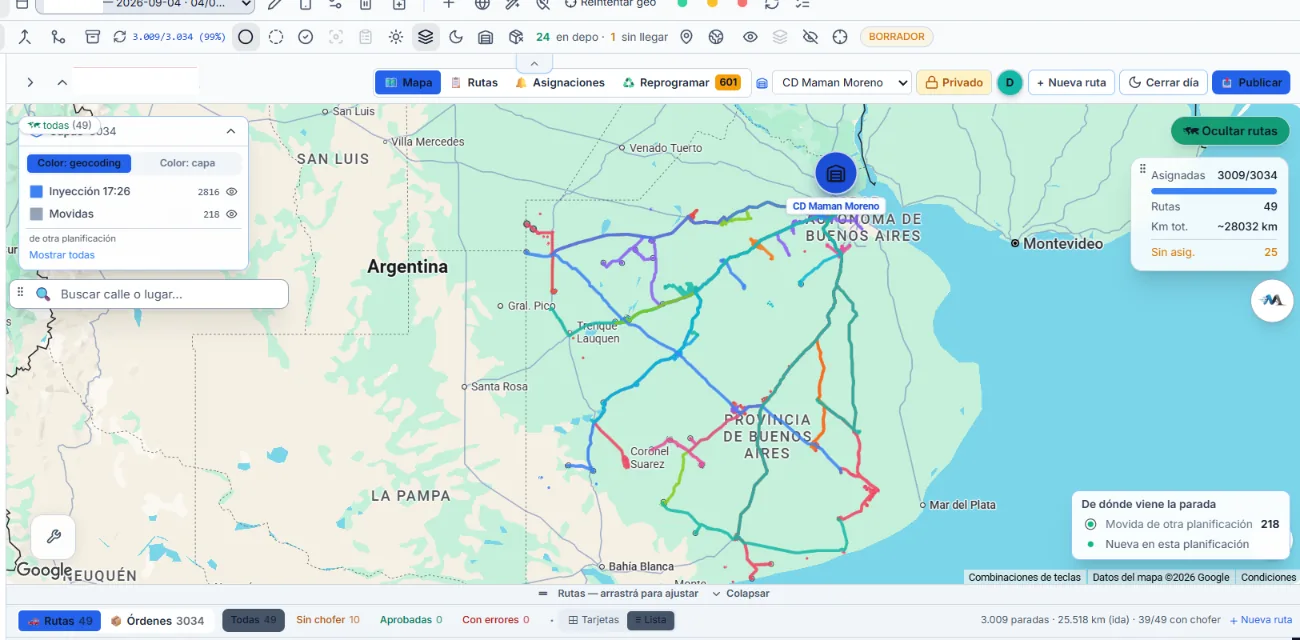Screen dimensions: 1300x640
Task: Select the Color: geocoding option
Action: [79, 163]
